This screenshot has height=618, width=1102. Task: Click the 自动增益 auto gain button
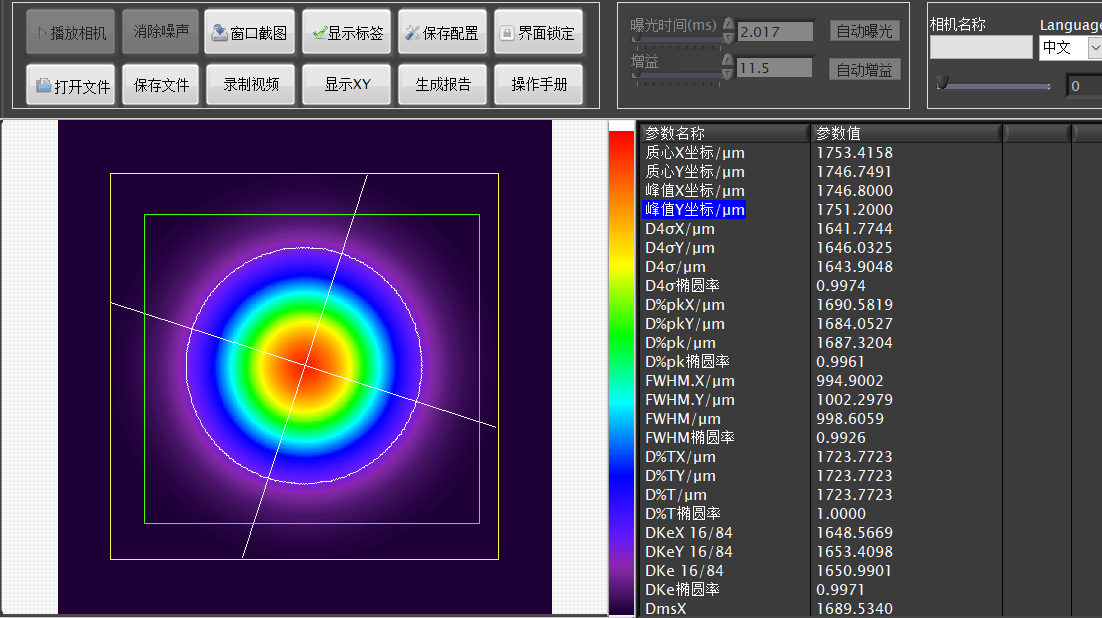click(x=865, y=70)
